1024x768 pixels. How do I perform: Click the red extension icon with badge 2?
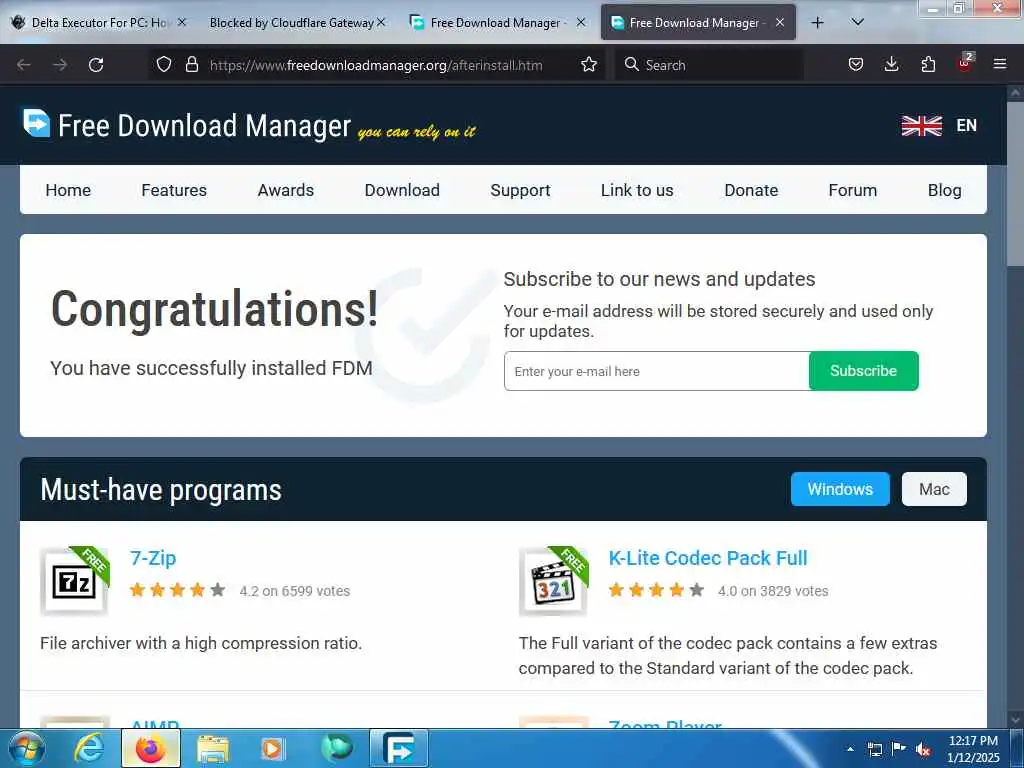(x=965, y=63)
